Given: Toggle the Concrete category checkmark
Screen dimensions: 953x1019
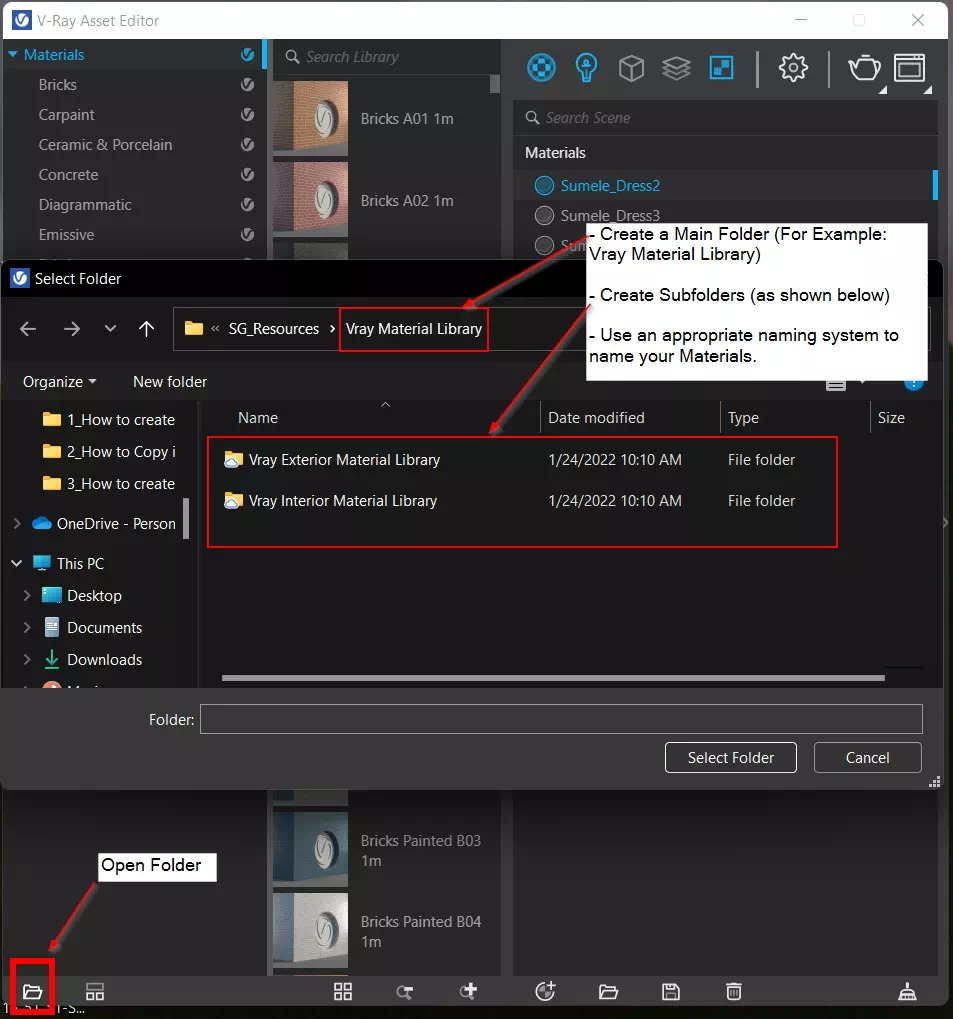Looking at the screenshot, I should pos(247,175).
